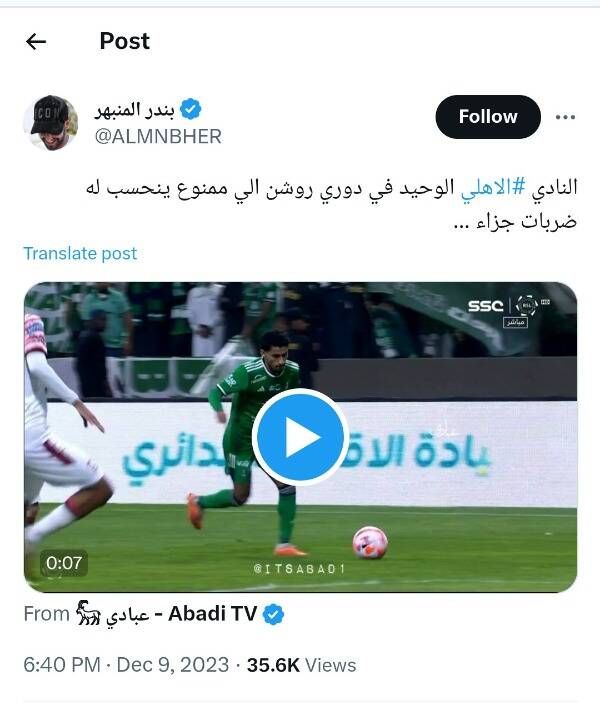The width and height of the screenshot is (600, 705).
Task: Click the author display name بندر المنبهر
Action: pyautogui.click(x=134, y=109)
